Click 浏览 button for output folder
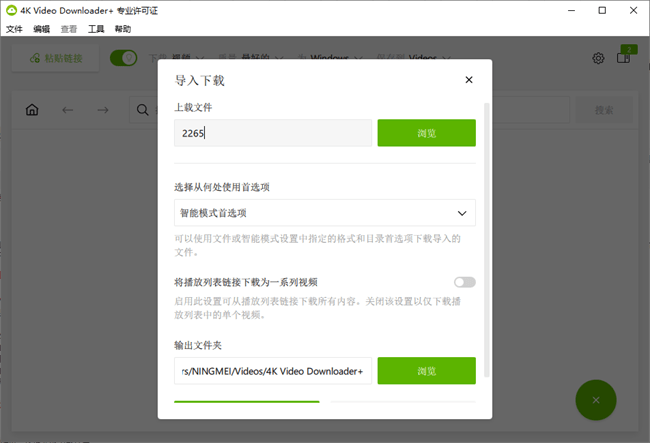This screenshot has height=443, width=650. [426, 371]
